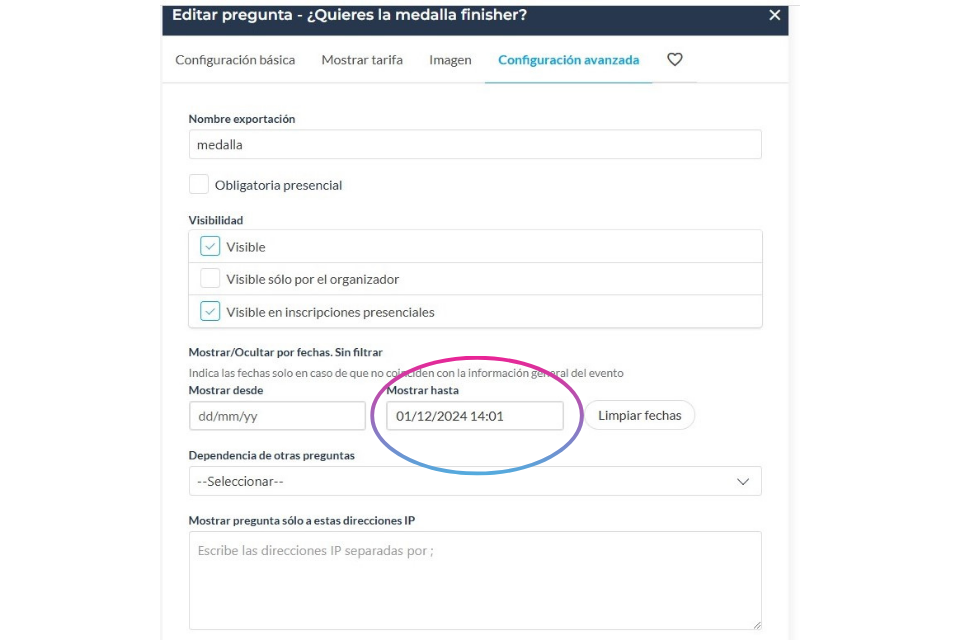Open the heart favorites tab icon
This screenshot has height=640, width=960.
(x=674, y=59)
